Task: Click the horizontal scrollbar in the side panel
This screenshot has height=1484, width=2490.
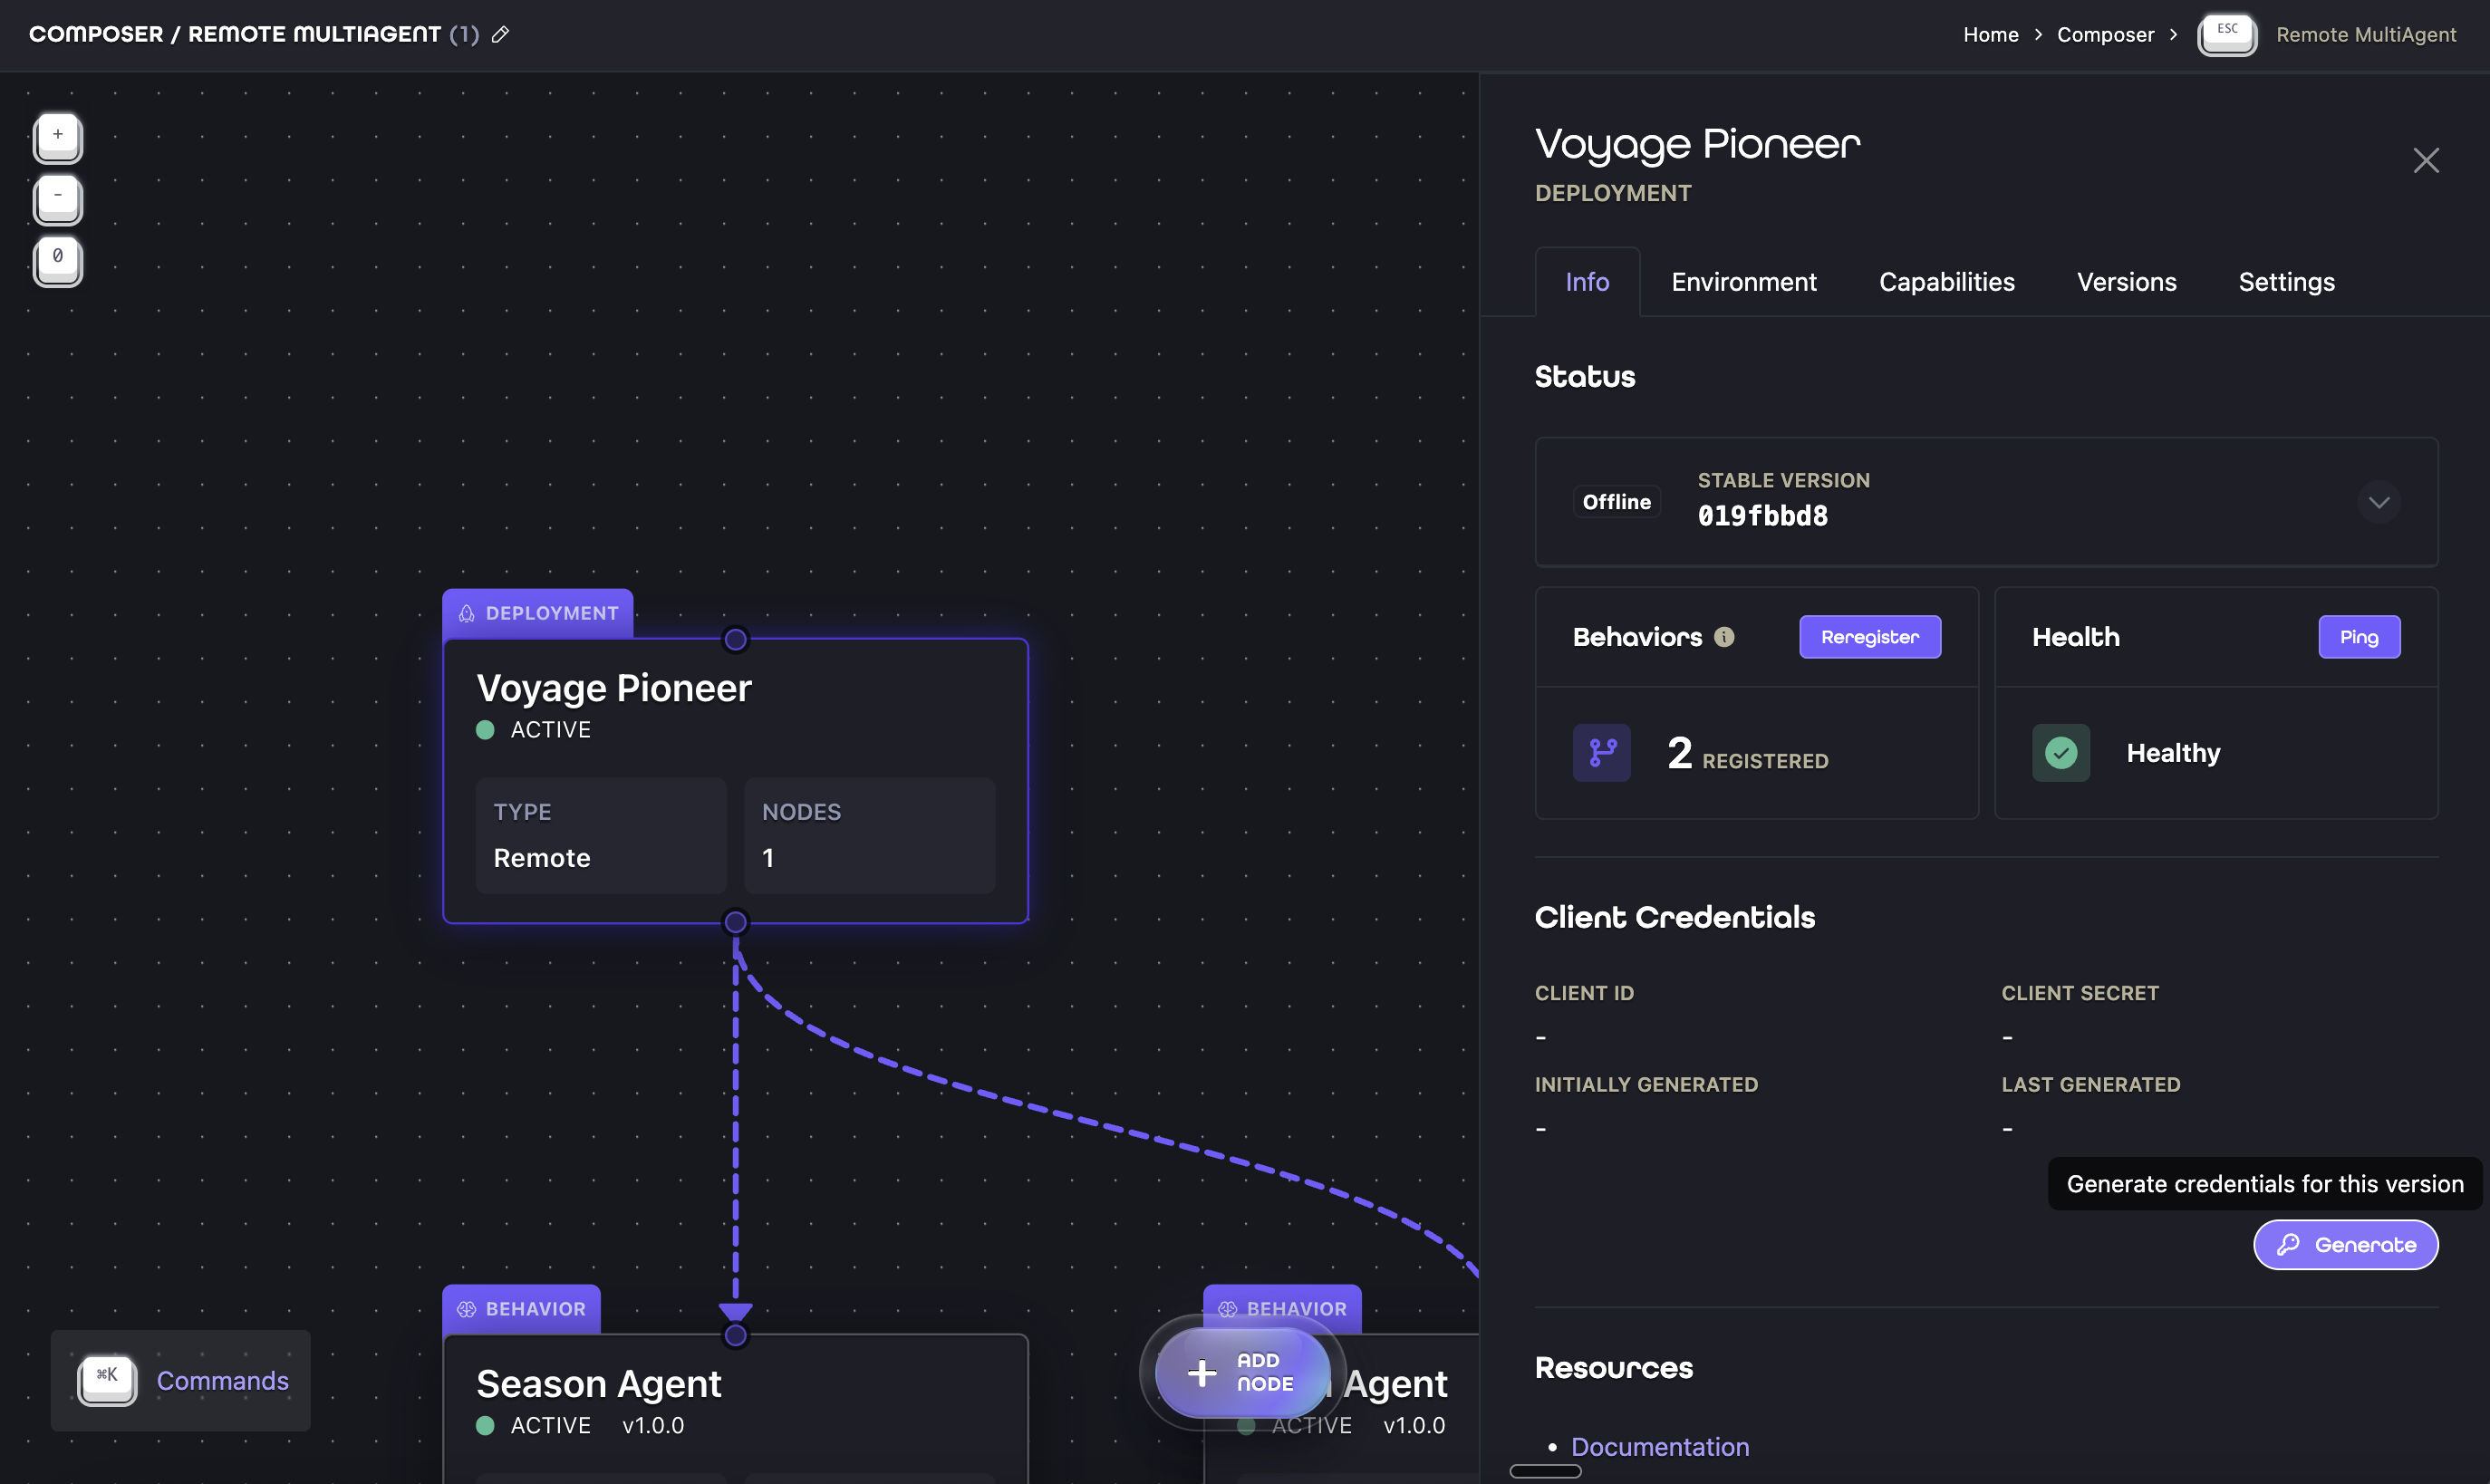Action: 1545,1471
